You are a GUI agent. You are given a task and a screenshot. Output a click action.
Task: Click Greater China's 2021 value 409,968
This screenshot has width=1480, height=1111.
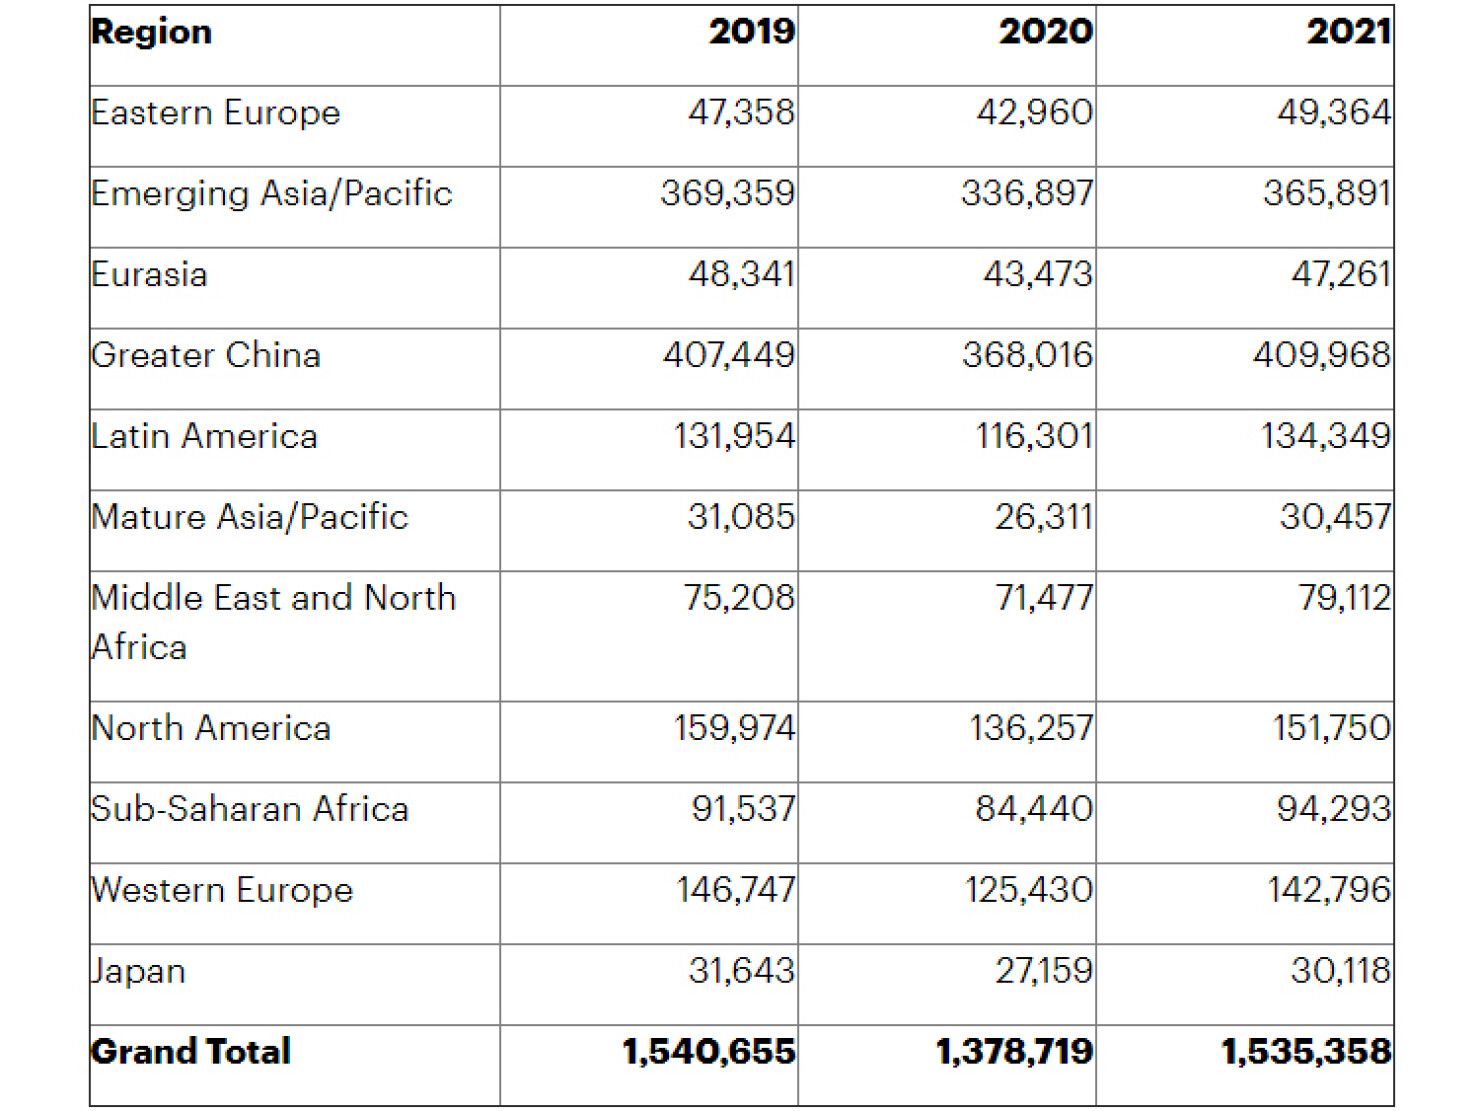click(x=1321, y=355)
